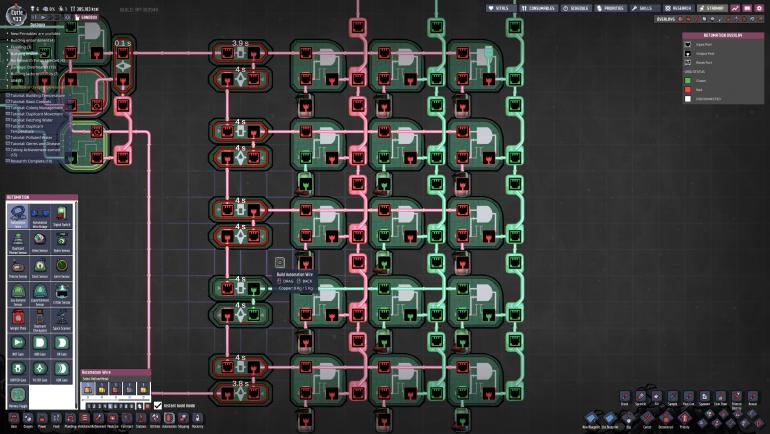Select the sandbox Fill tool
The width and height of the screenshot is (770, 434).
[x=657, y=397]
